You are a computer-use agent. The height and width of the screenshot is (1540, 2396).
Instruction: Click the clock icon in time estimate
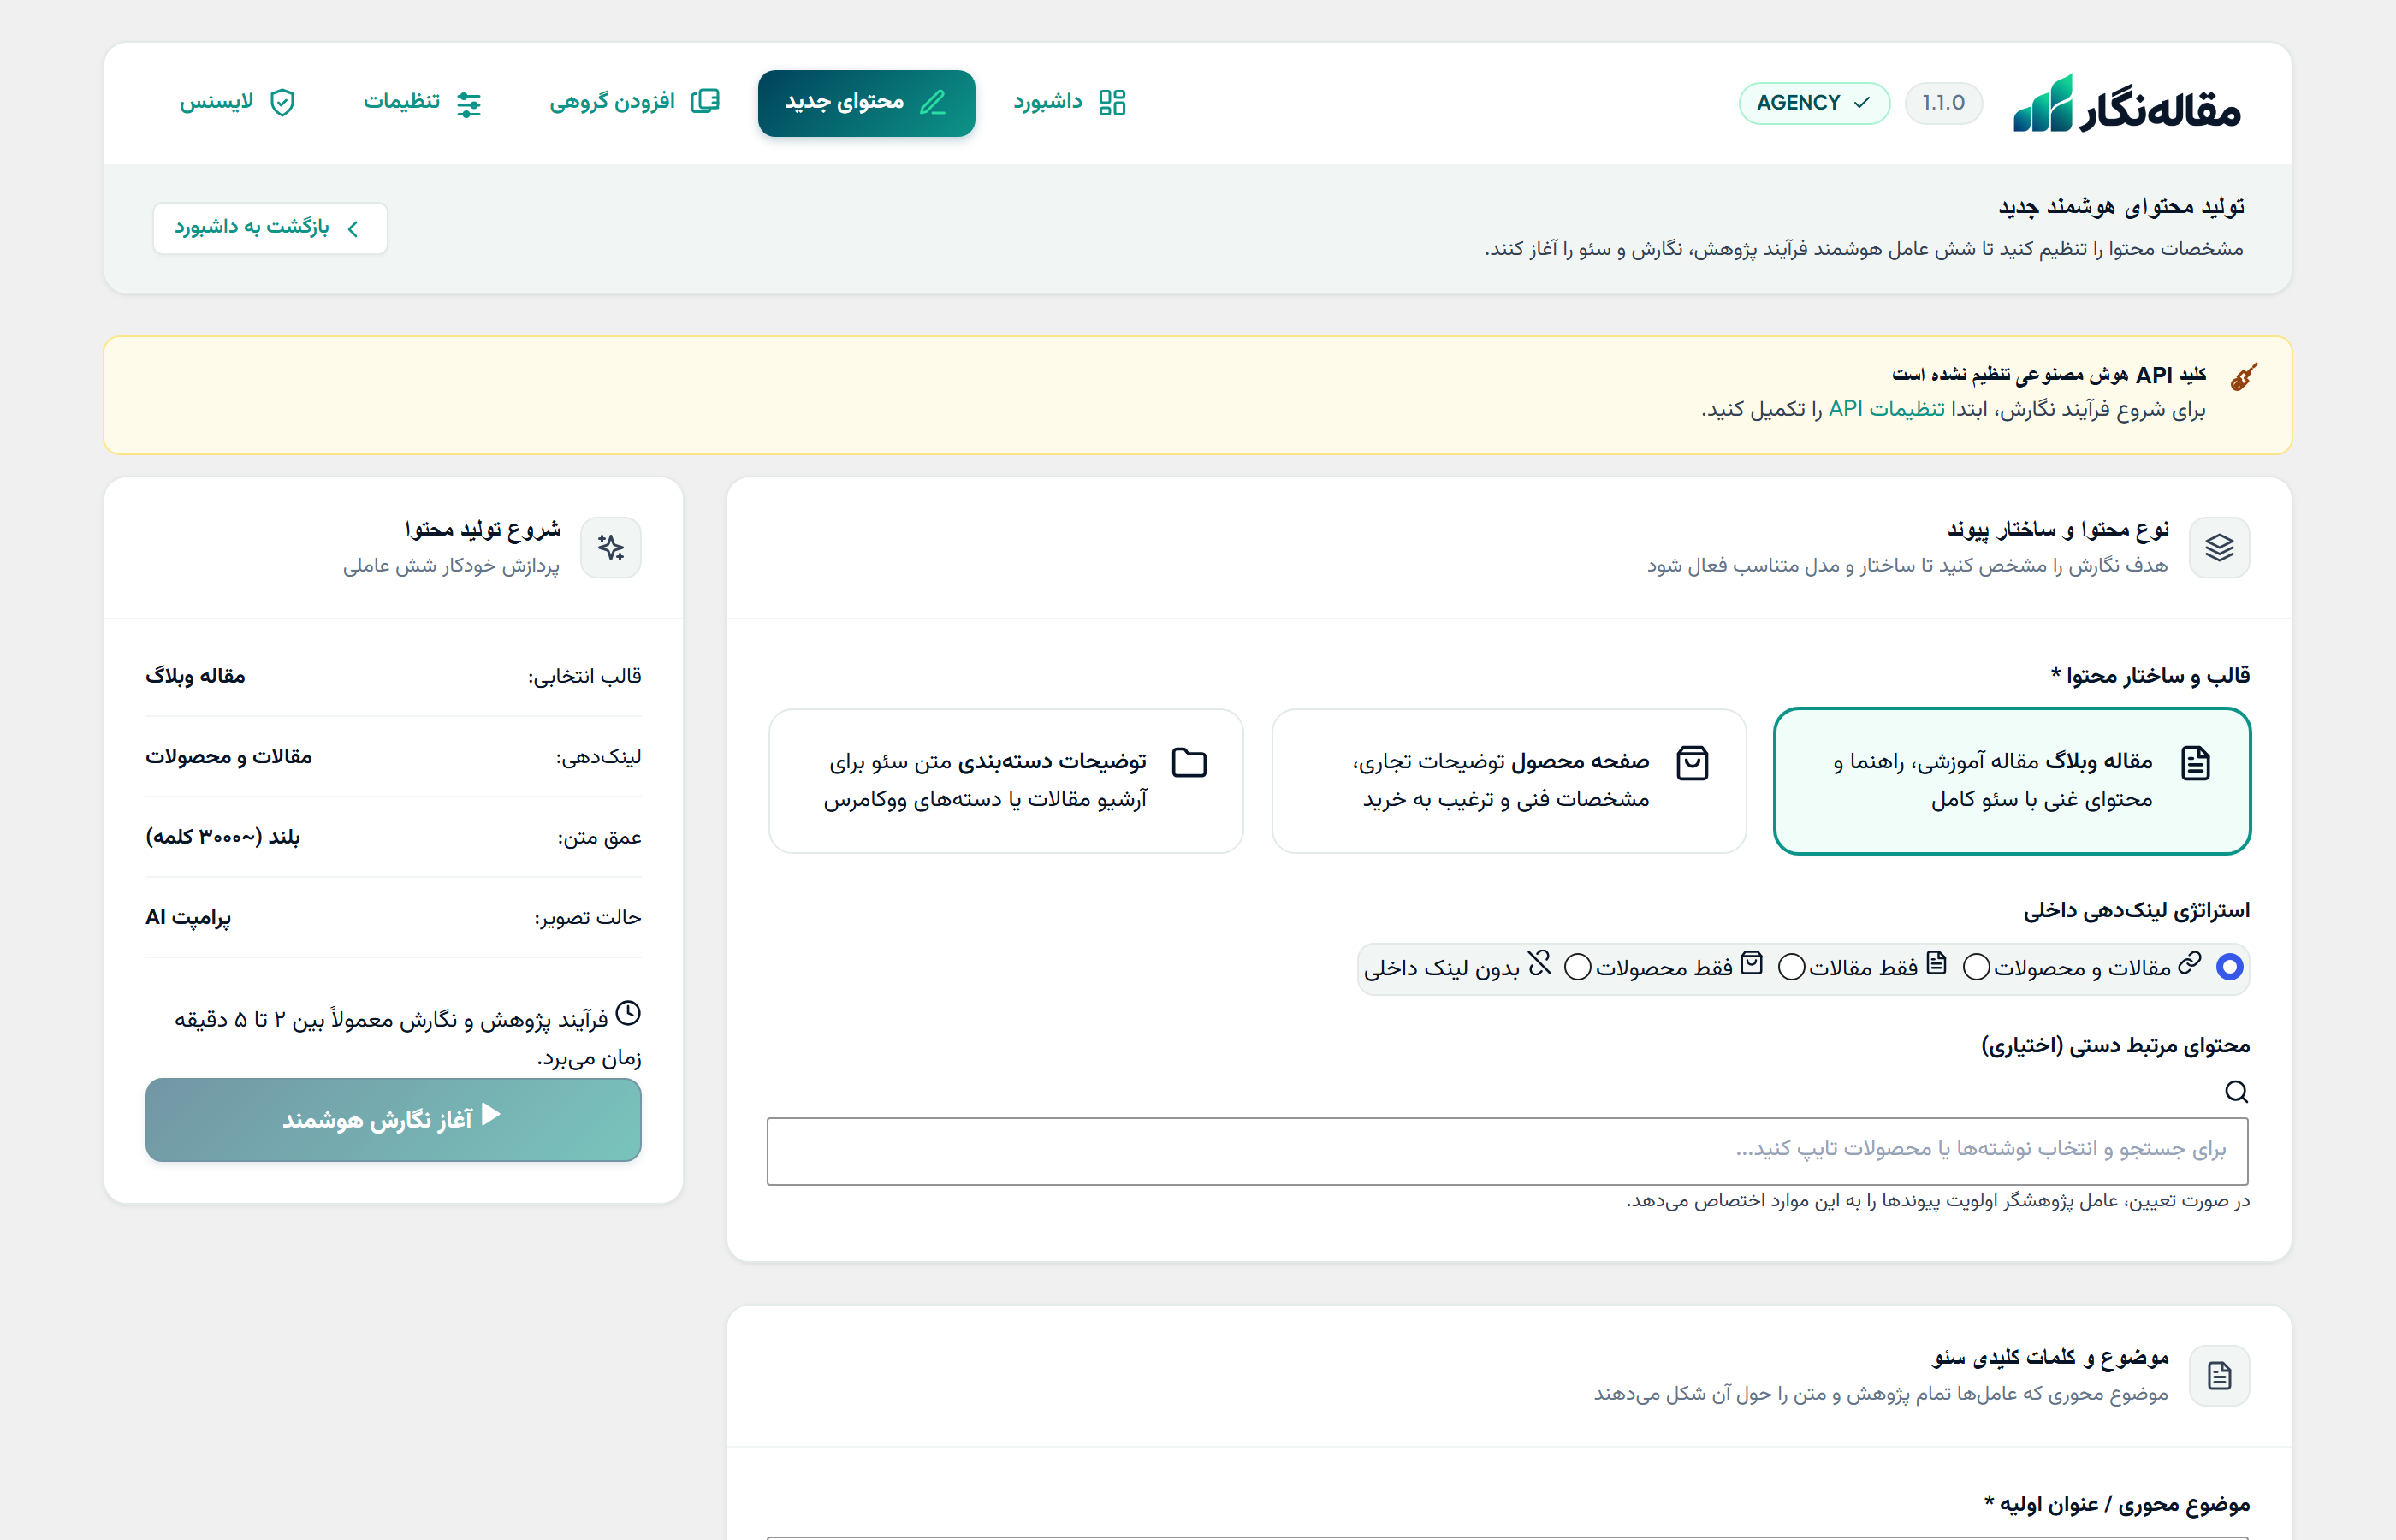click(628, 1013)
